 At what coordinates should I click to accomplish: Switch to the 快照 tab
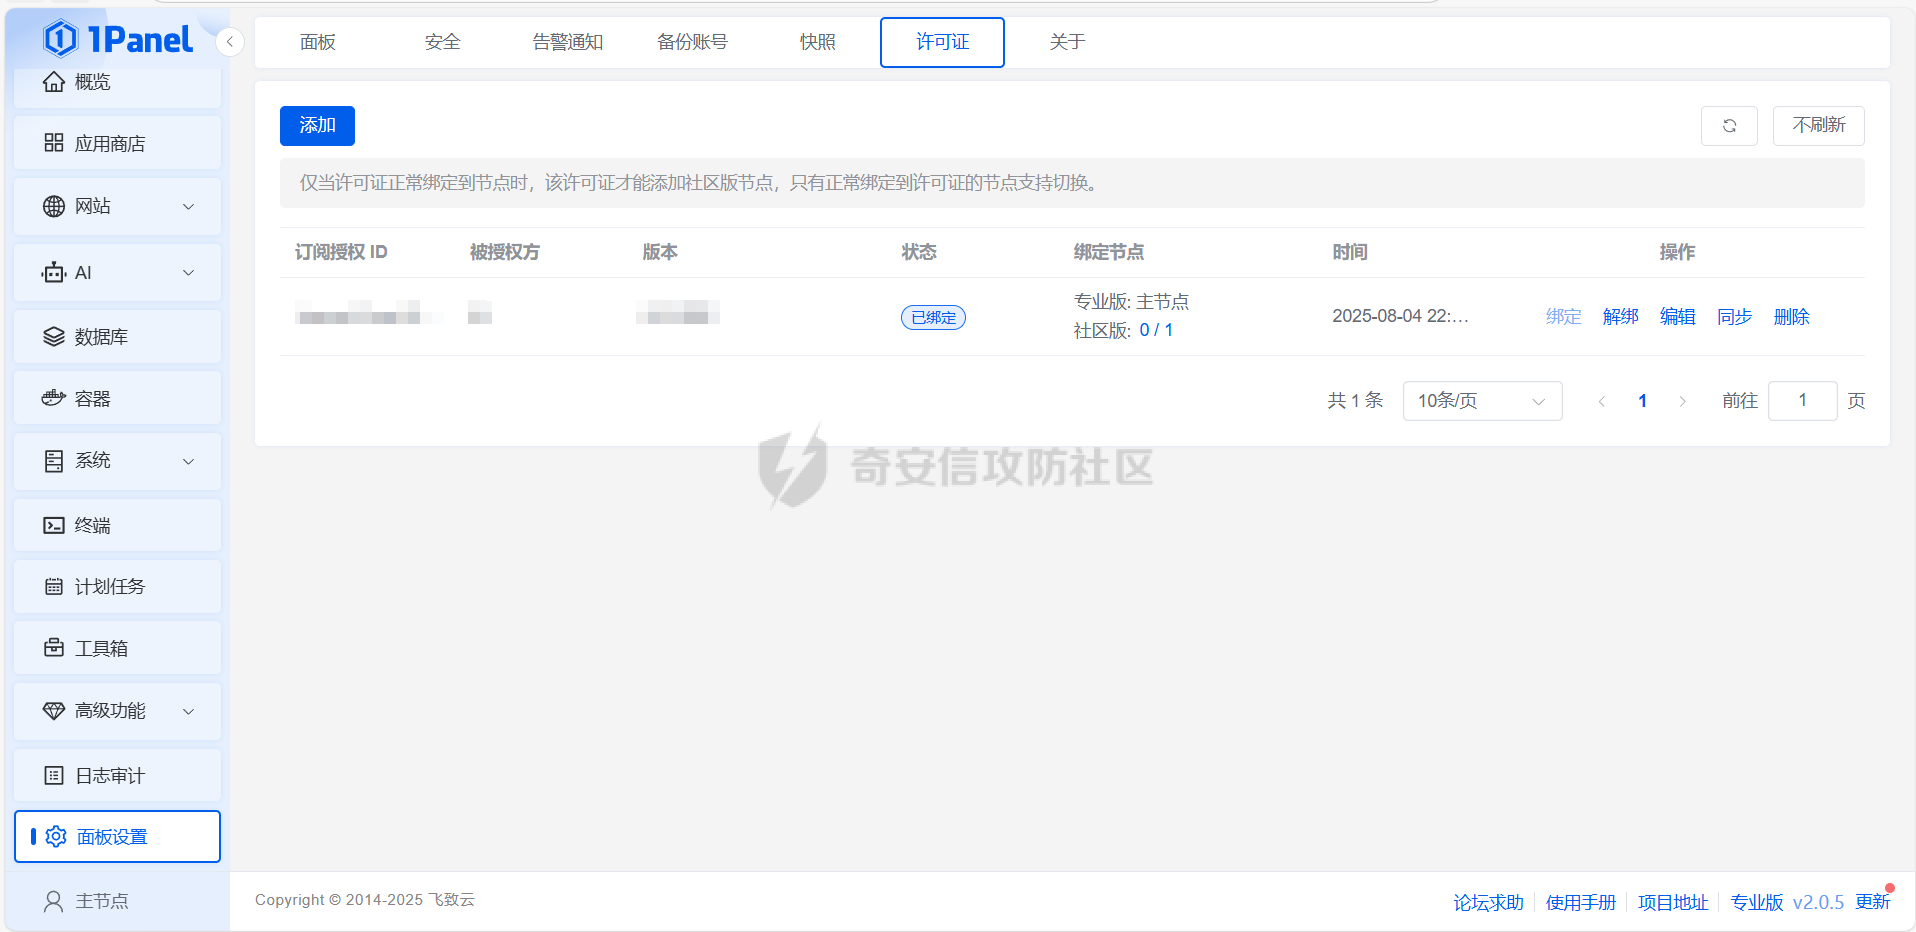(817, 42)
